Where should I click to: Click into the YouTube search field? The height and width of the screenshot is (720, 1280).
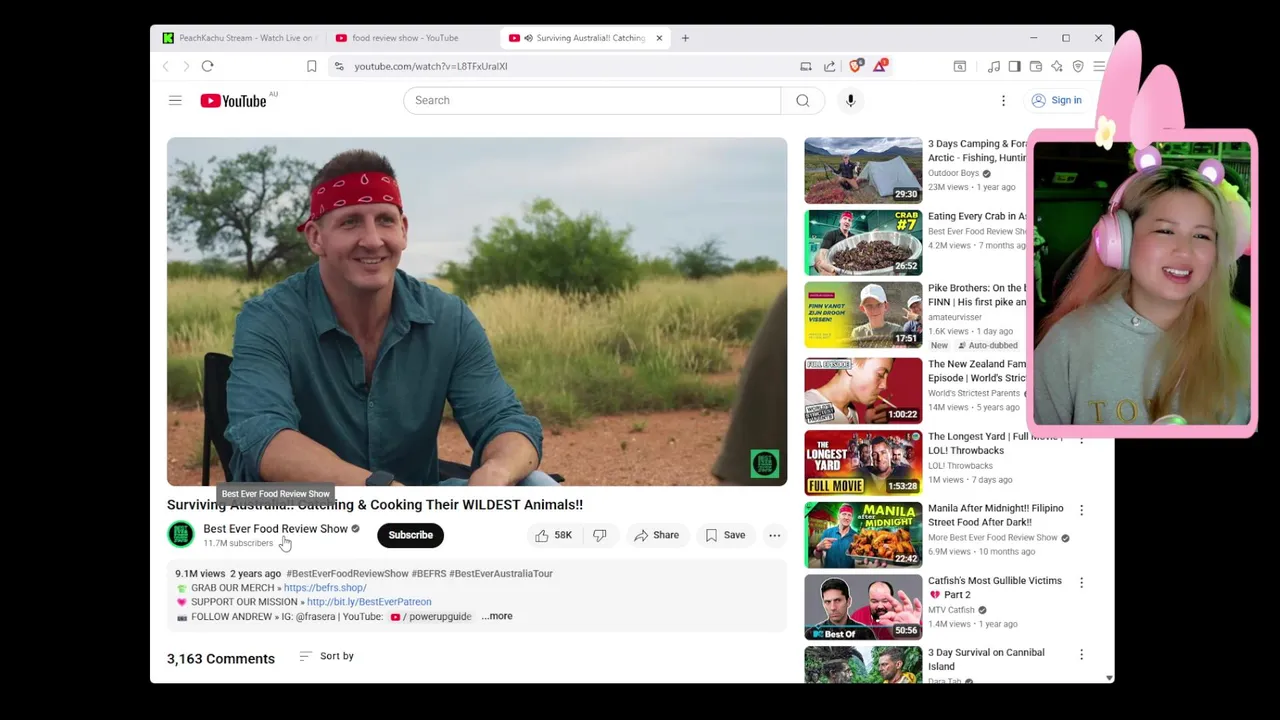(592, 100)
